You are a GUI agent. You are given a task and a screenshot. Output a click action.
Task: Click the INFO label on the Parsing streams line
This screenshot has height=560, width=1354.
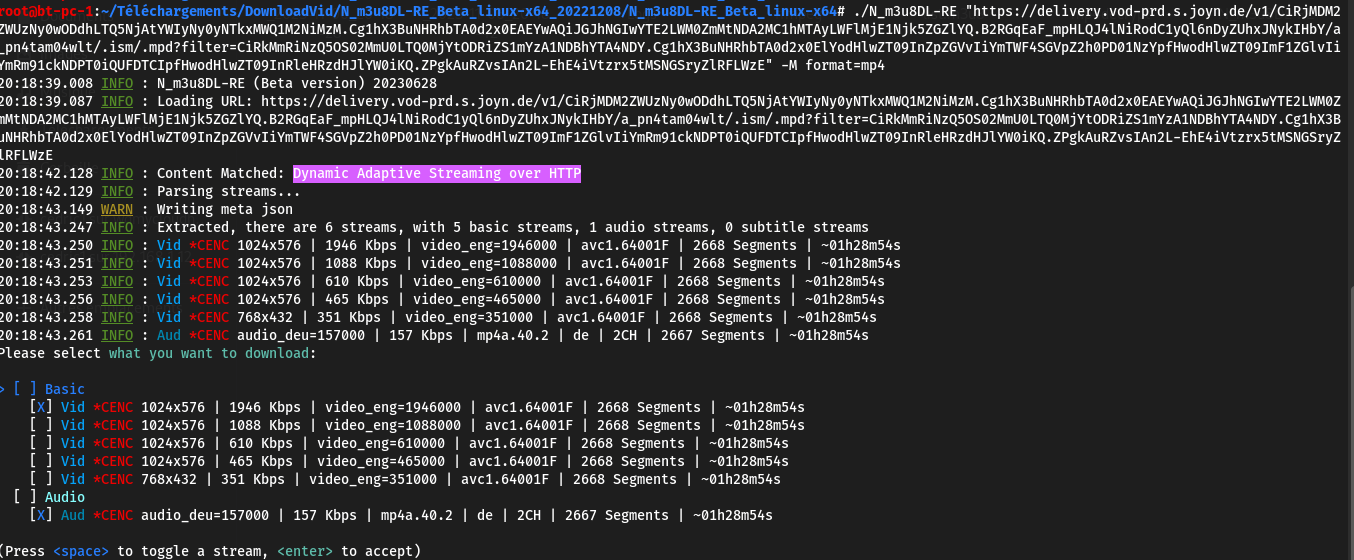click(117, 191)
